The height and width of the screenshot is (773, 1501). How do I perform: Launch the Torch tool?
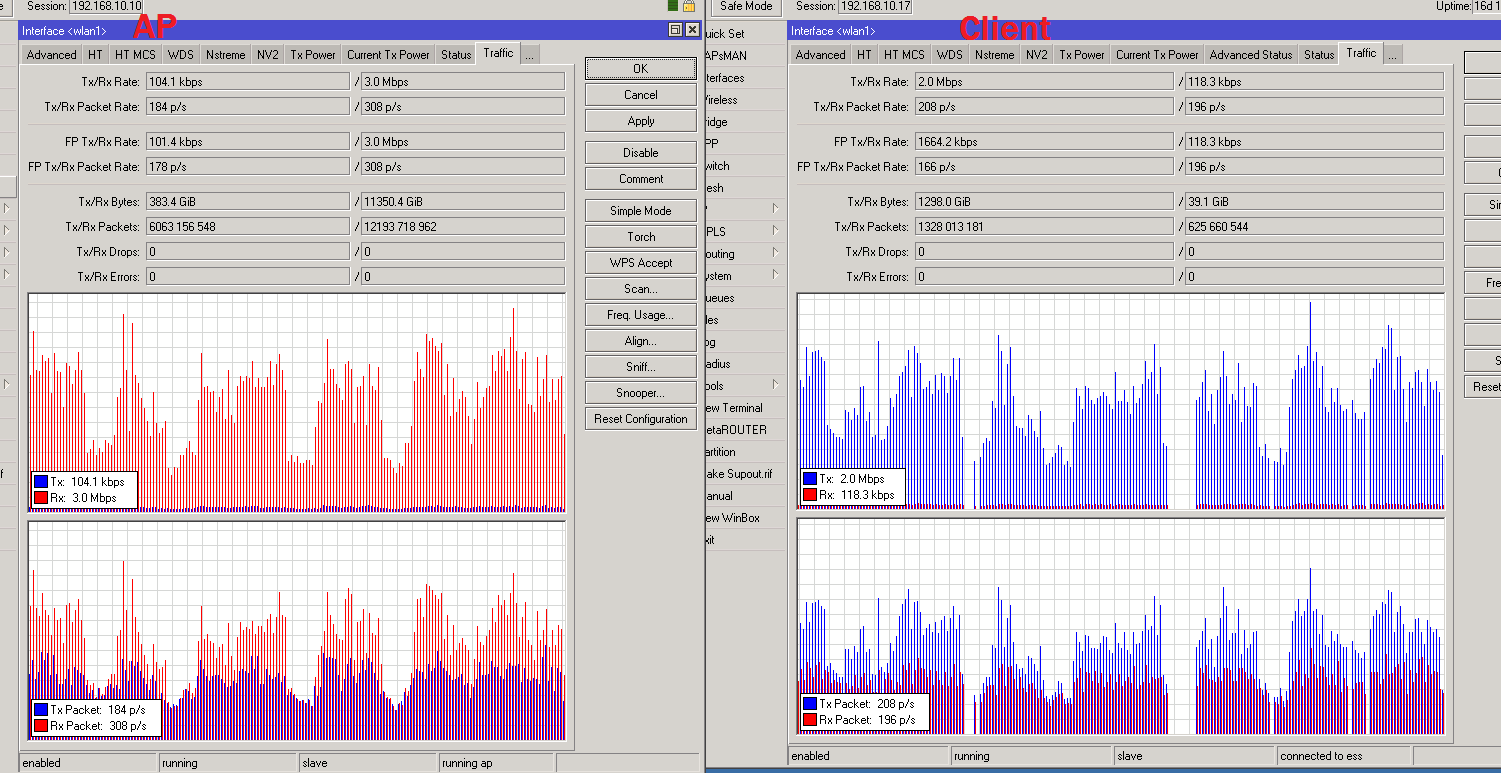641,237
